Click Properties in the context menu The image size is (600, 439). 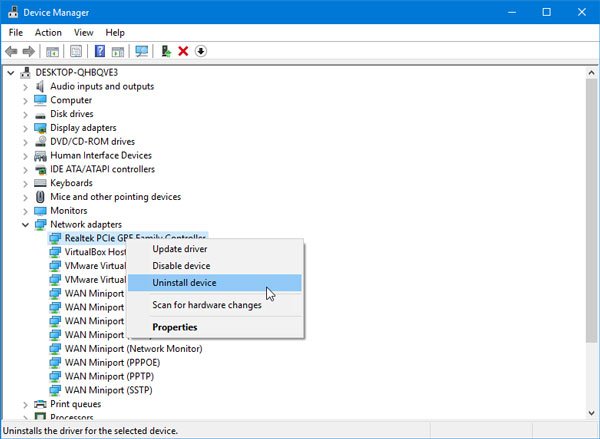175,327
